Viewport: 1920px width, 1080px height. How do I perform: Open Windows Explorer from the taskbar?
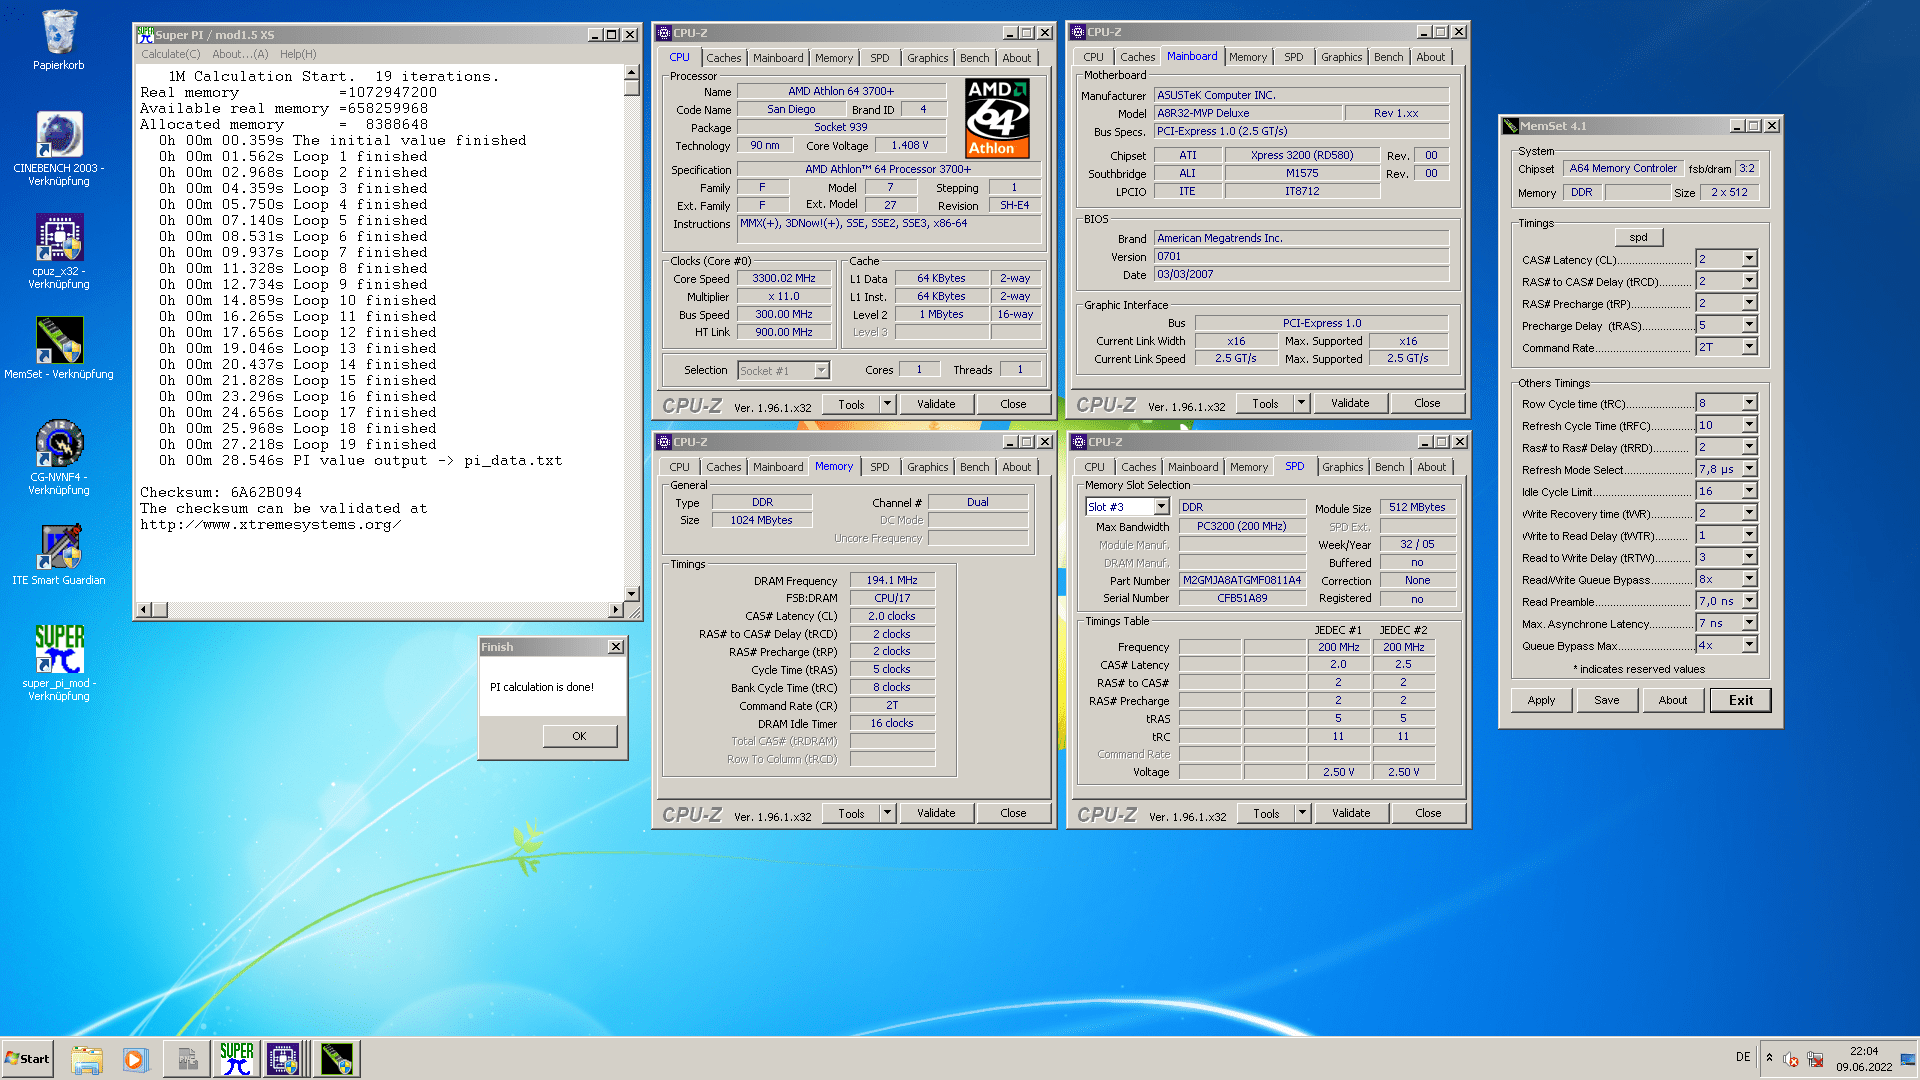point(87,1059)
